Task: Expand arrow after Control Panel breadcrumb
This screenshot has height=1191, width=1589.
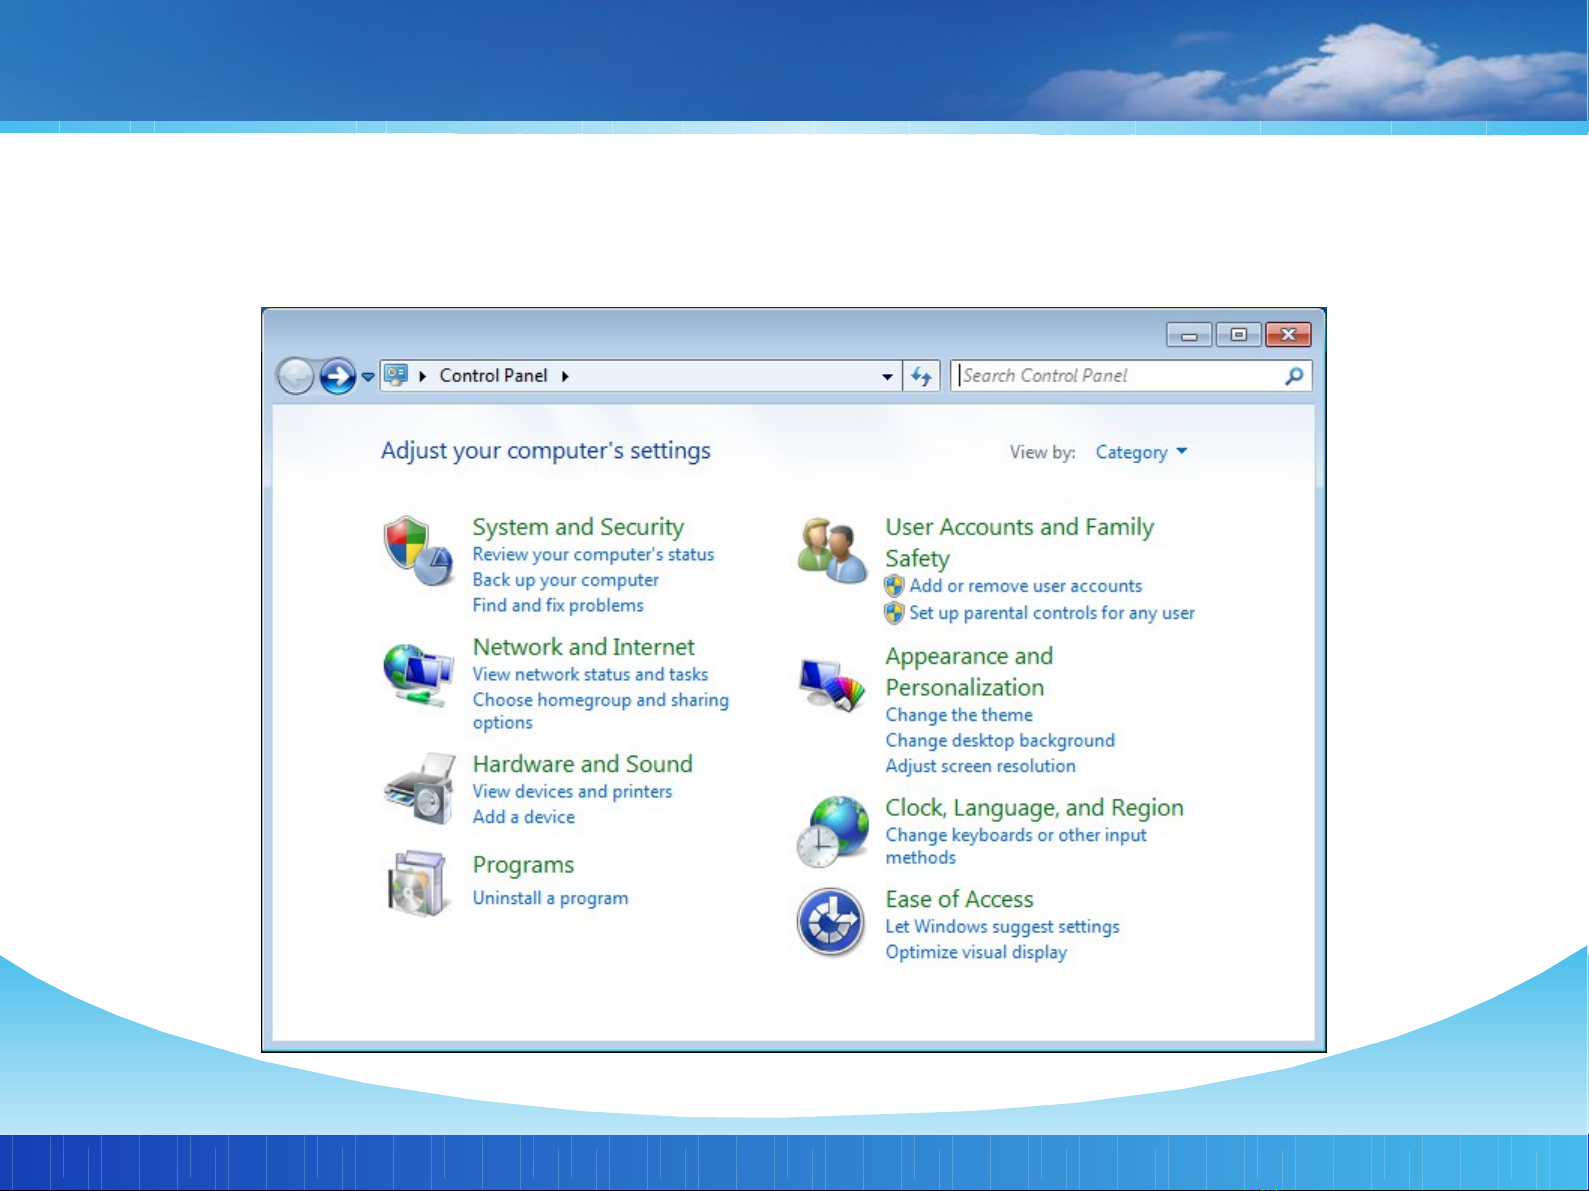Action: tap(565, 376)
